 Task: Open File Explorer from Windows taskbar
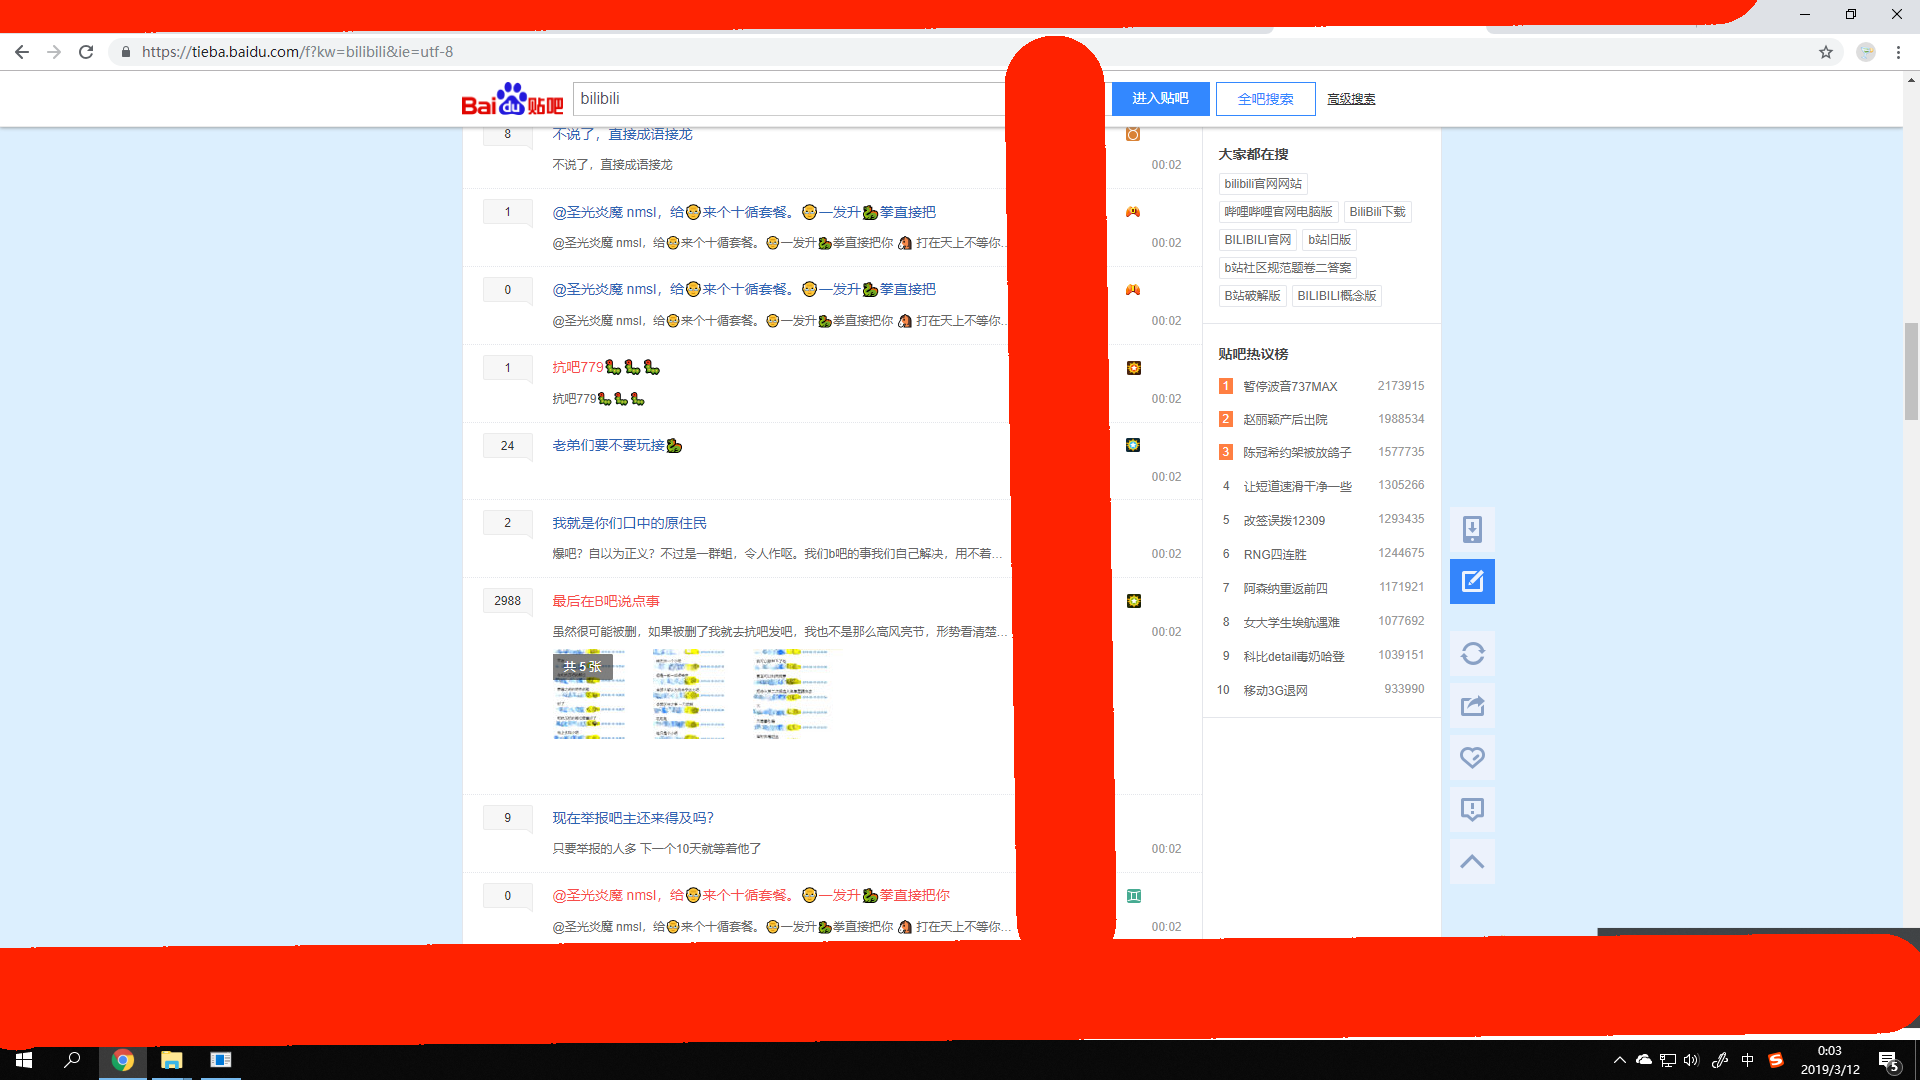(172, 1060)
